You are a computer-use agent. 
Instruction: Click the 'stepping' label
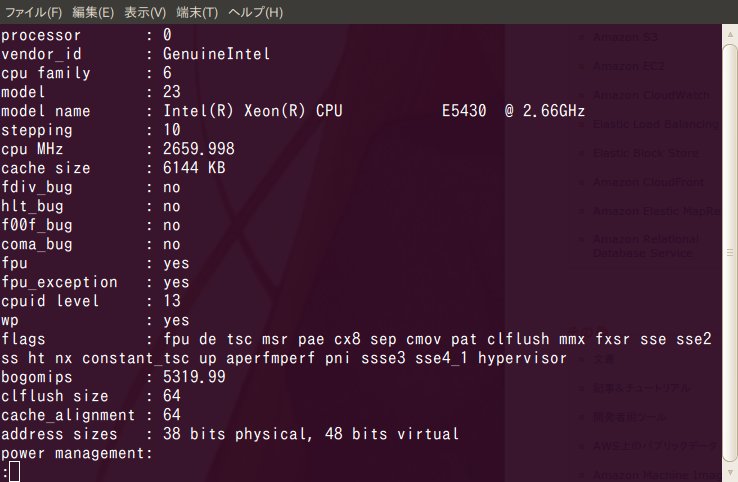[x=37, y=130]
